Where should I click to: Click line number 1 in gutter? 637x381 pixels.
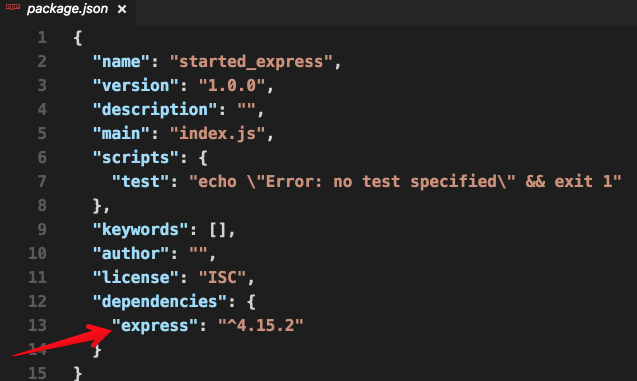coord(42,38)
